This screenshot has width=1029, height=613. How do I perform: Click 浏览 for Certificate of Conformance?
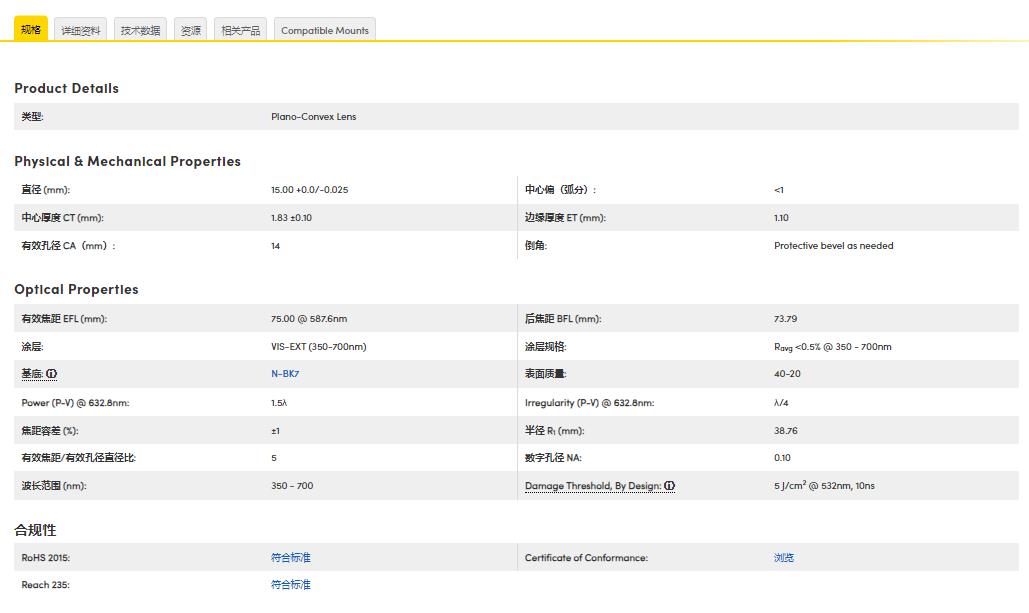(784, 558)
